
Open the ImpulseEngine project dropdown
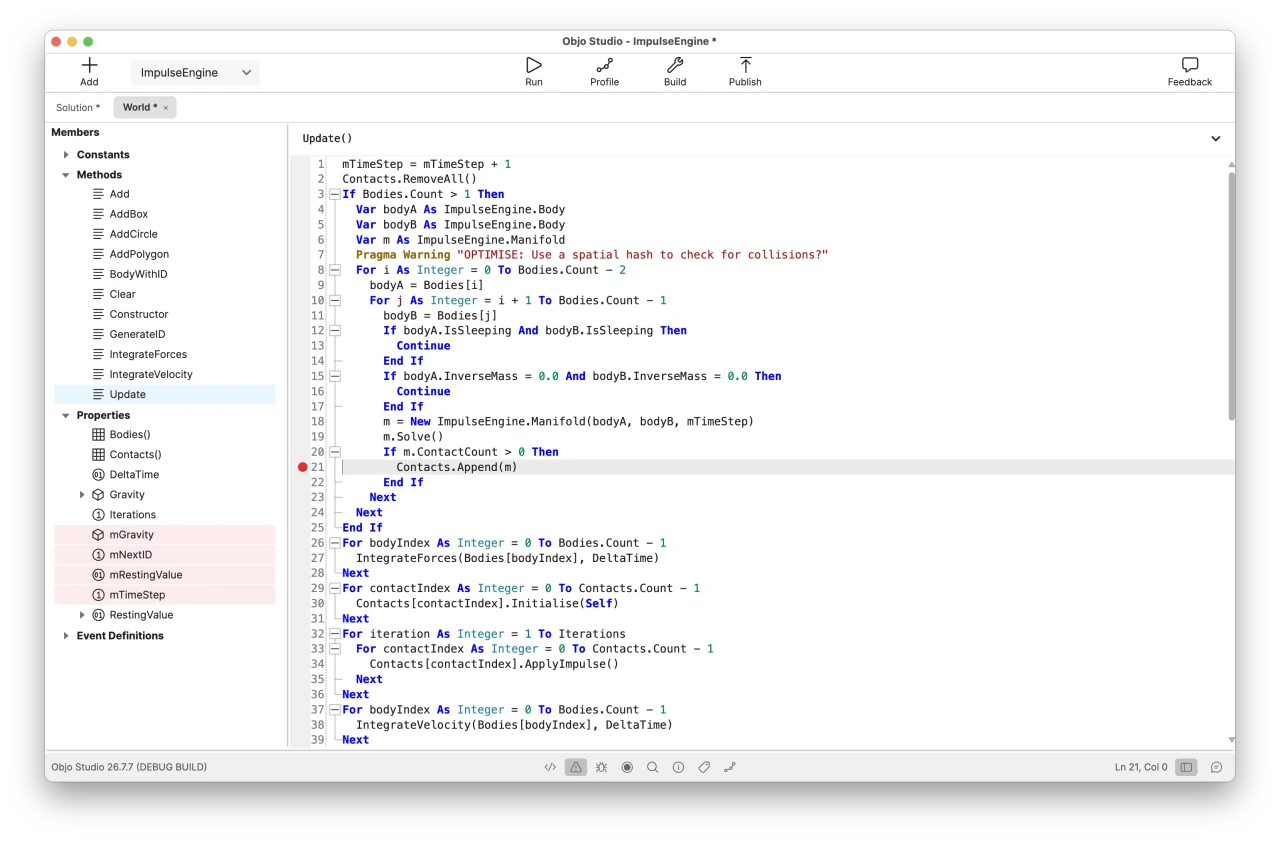click(x=195, y=72)
